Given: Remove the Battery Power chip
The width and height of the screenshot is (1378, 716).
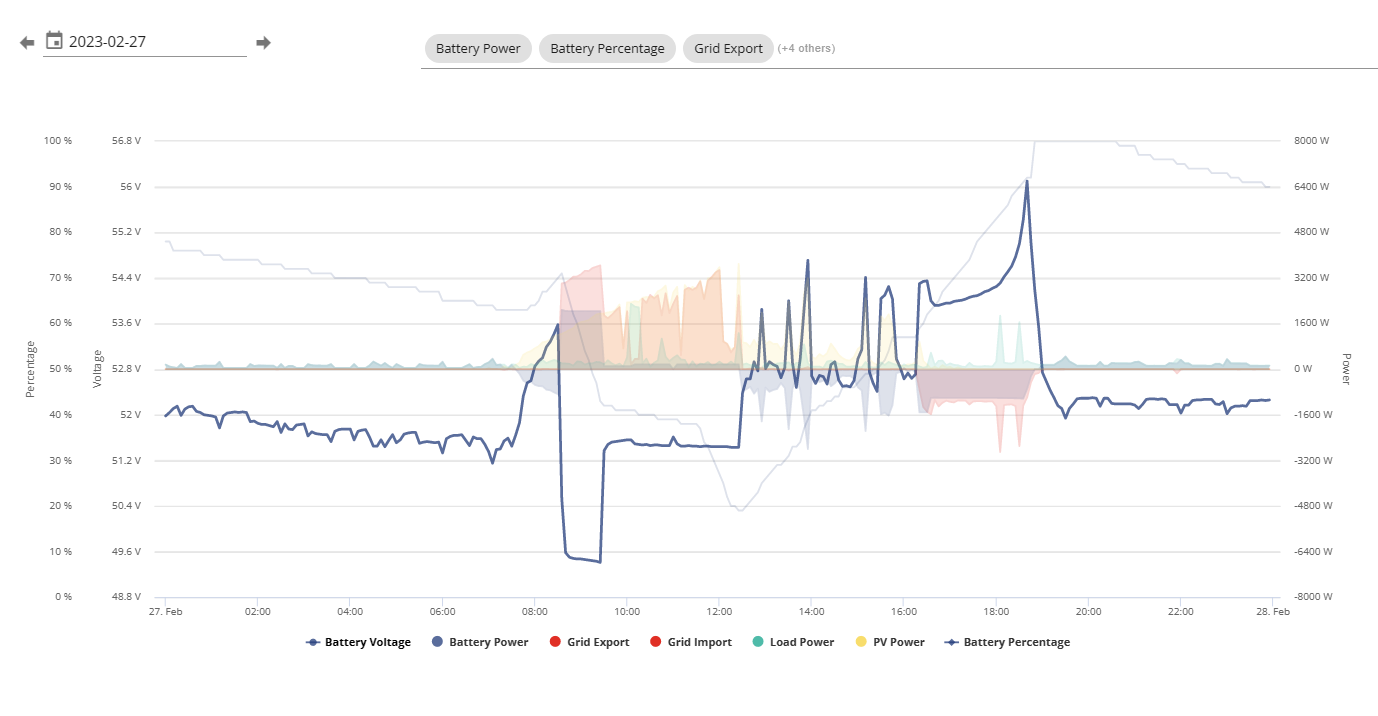Looking at the screenshot, I should [478, 48].
